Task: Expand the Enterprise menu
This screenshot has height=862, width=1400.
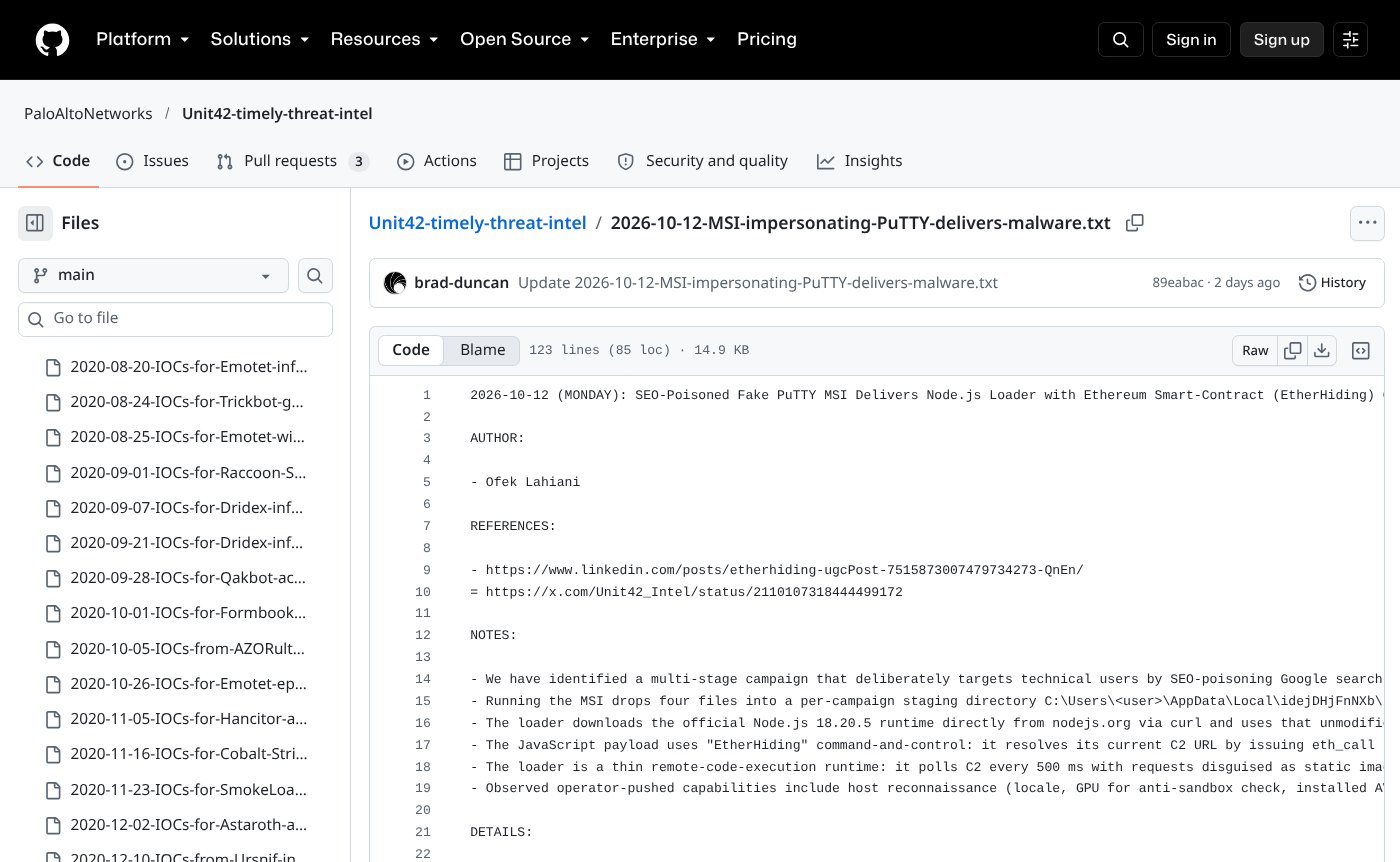Action: 663,40
